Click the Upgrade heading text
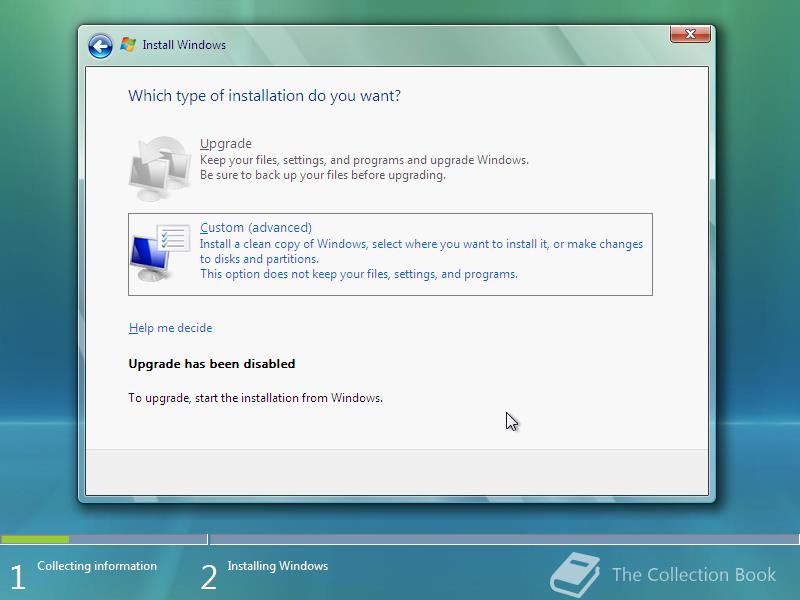 (224, 143)
